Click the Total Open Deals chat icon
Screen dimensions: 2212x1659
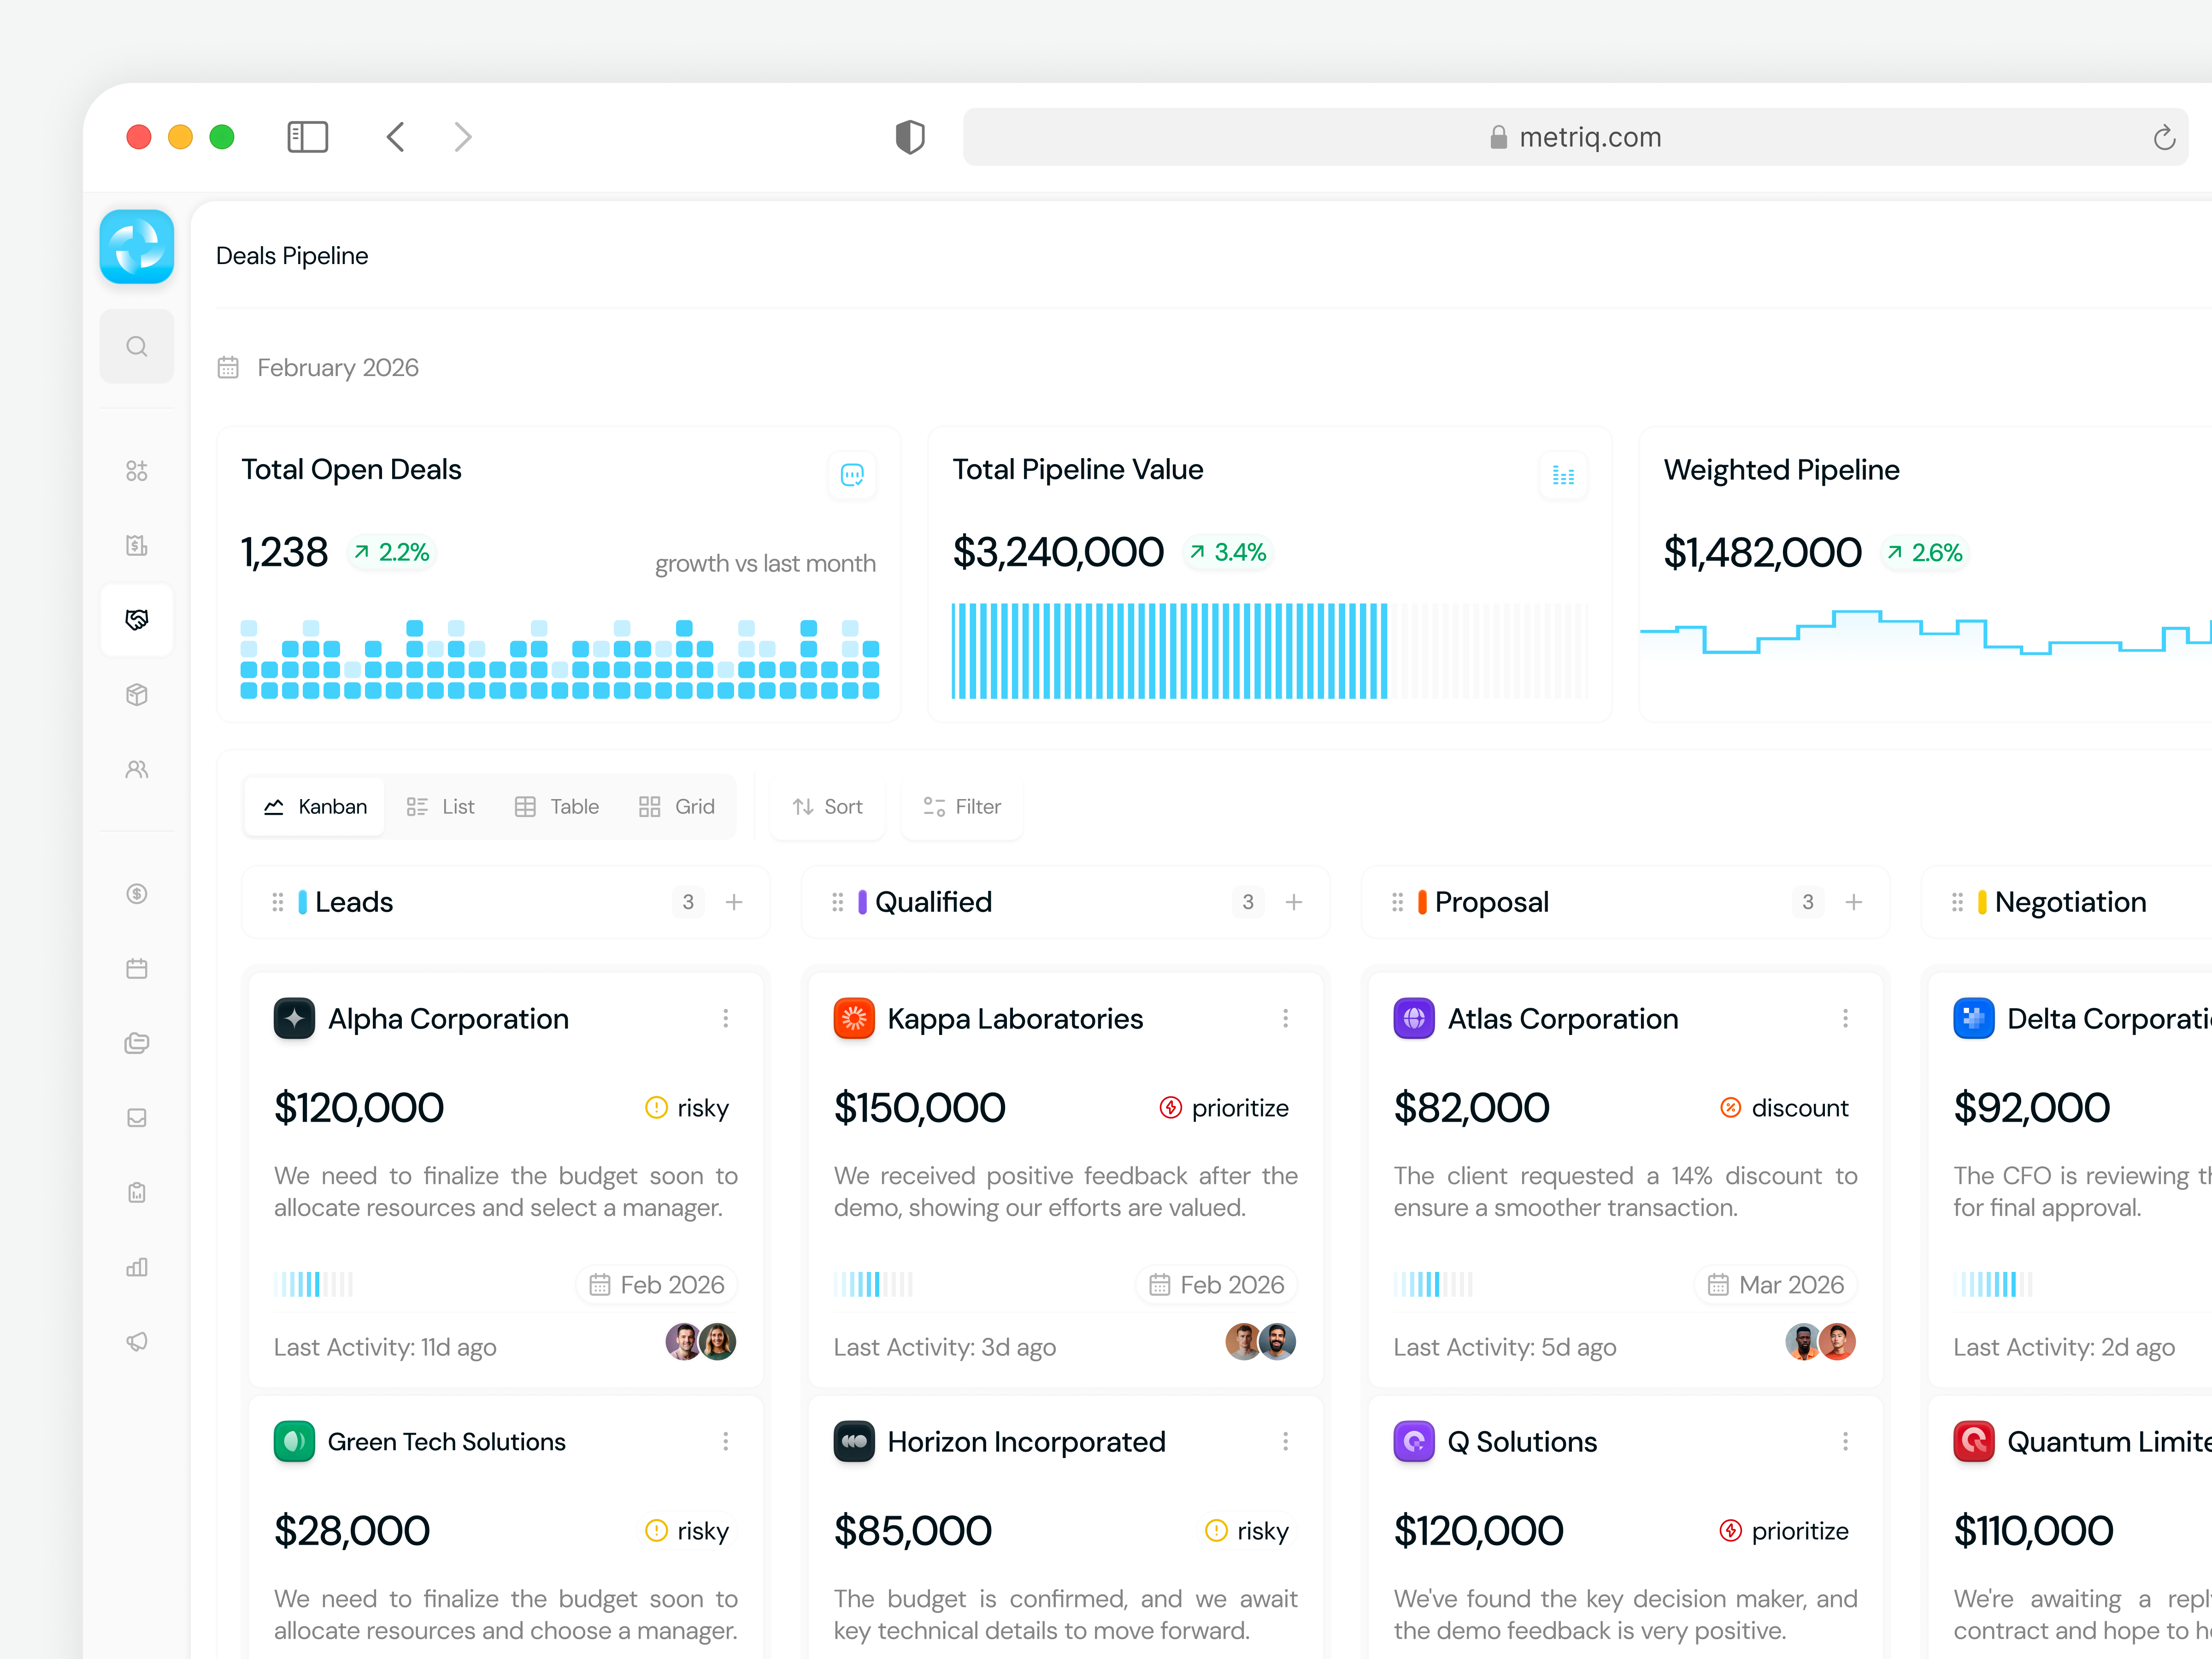[x=852, y=475]
